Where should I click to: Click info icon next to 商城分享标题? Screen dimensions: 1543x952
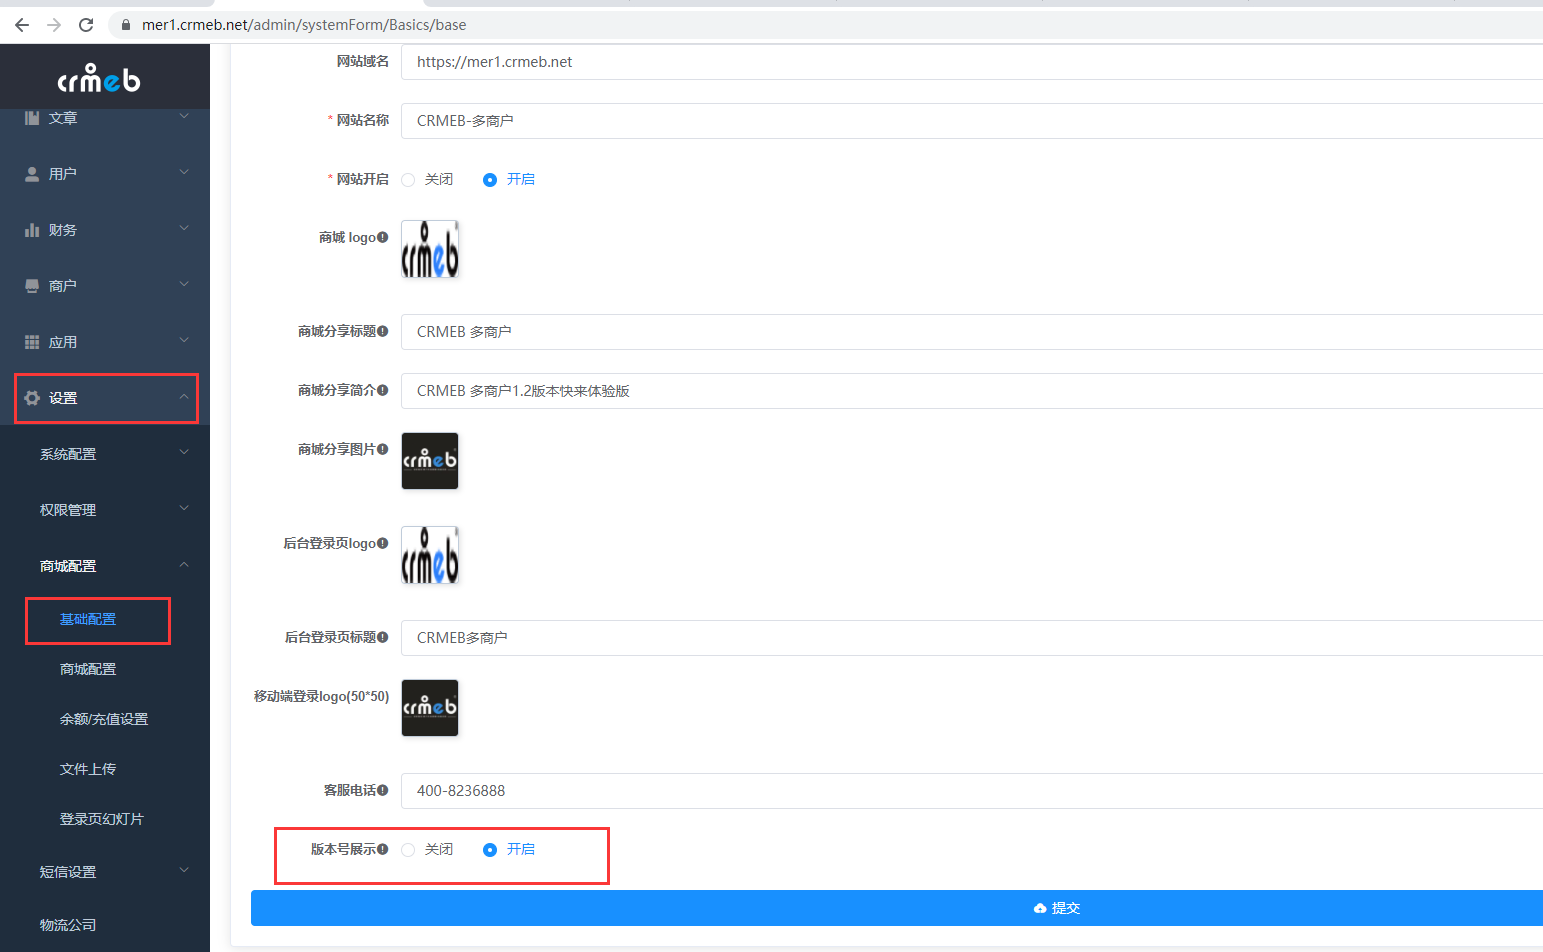coord(383,331)
